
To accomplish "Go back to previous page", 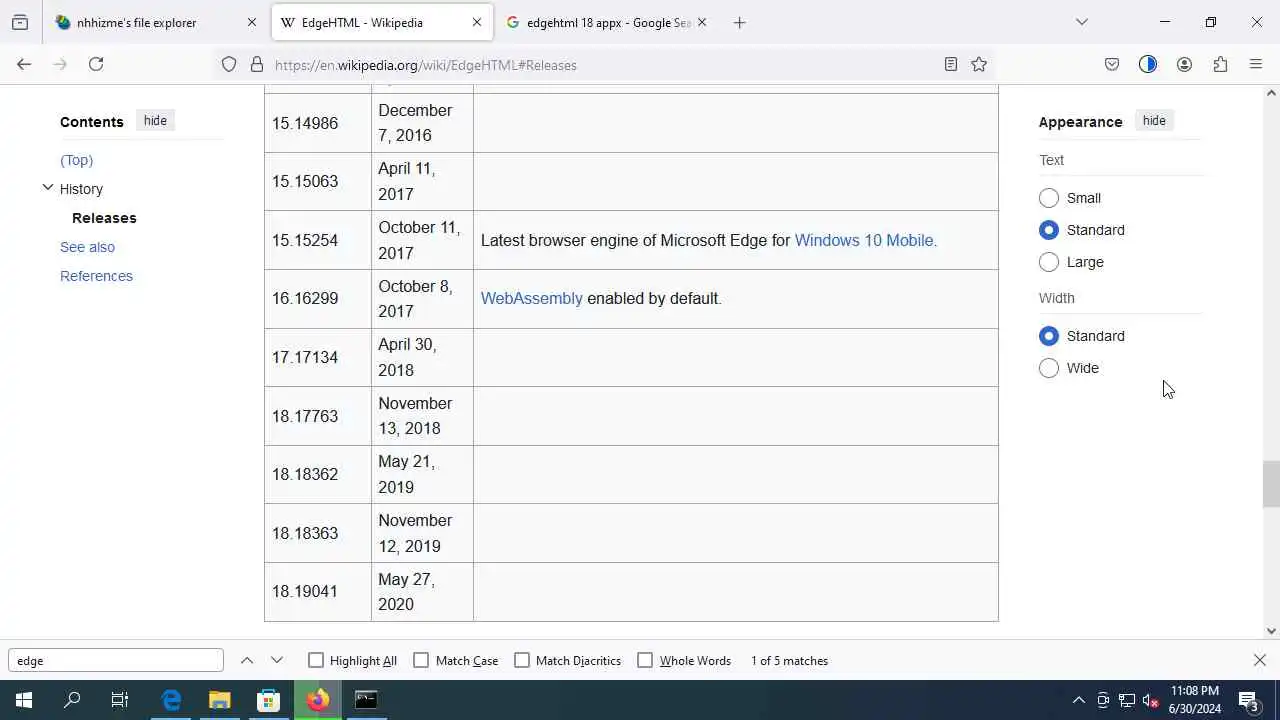I will (x=24, y=64).
